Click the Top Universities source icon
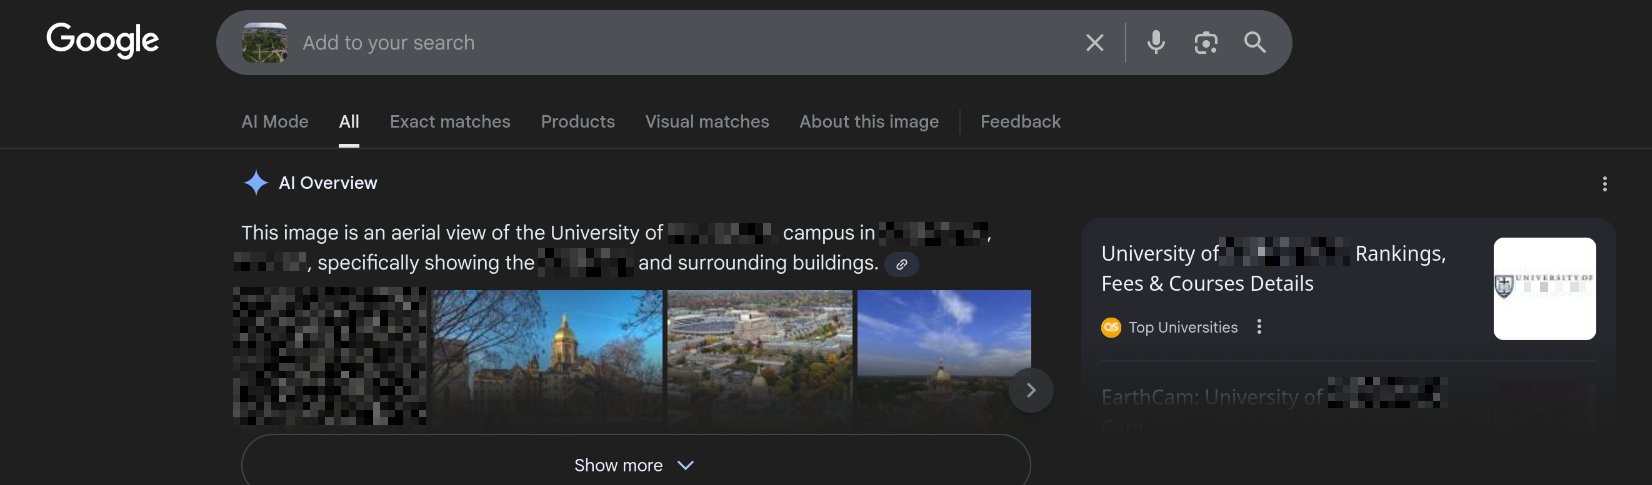The image size is (1652, 485). (x=1111, y=327)
